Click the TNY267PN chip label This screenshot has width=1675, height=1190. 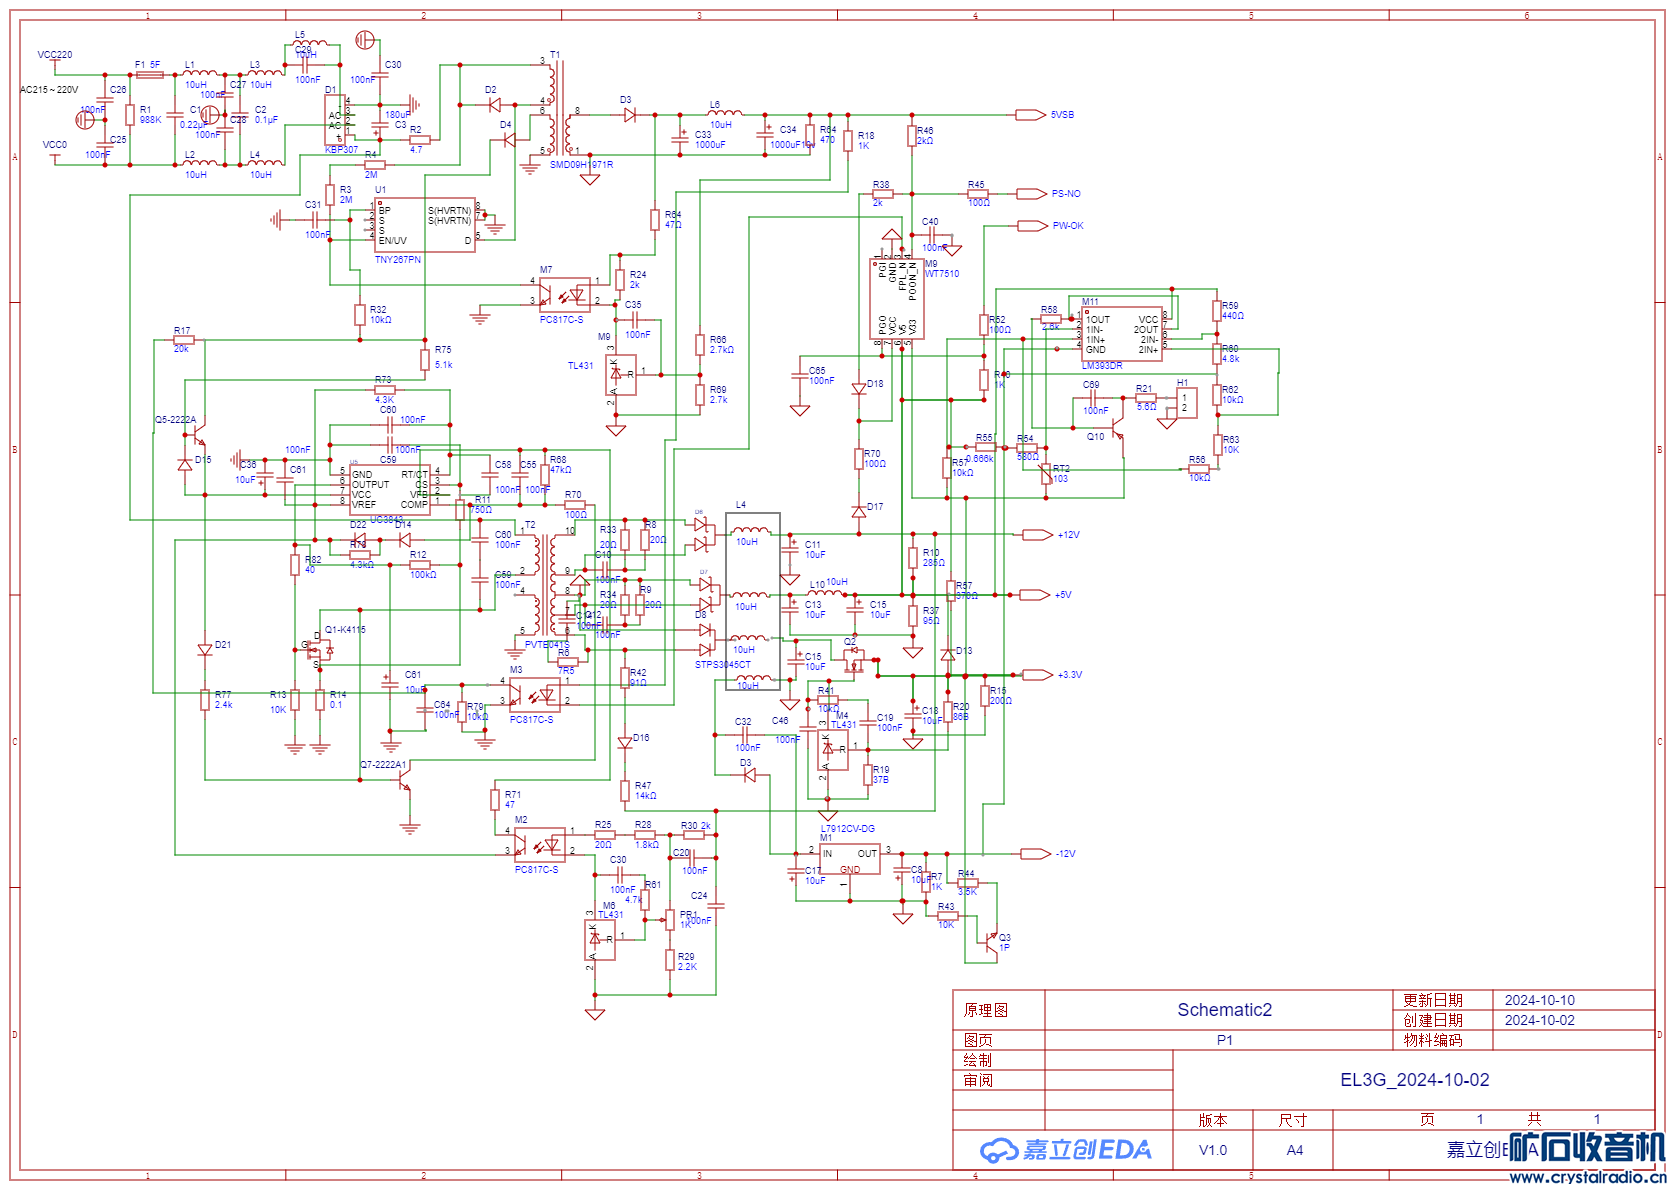398,260
